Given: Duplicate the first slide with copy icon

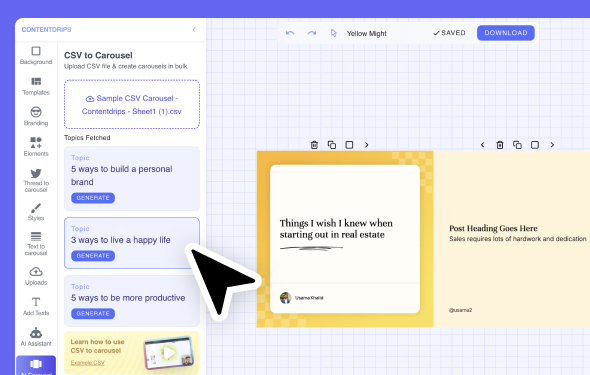Looking at the screenshot, I should [x=332, y=145].
